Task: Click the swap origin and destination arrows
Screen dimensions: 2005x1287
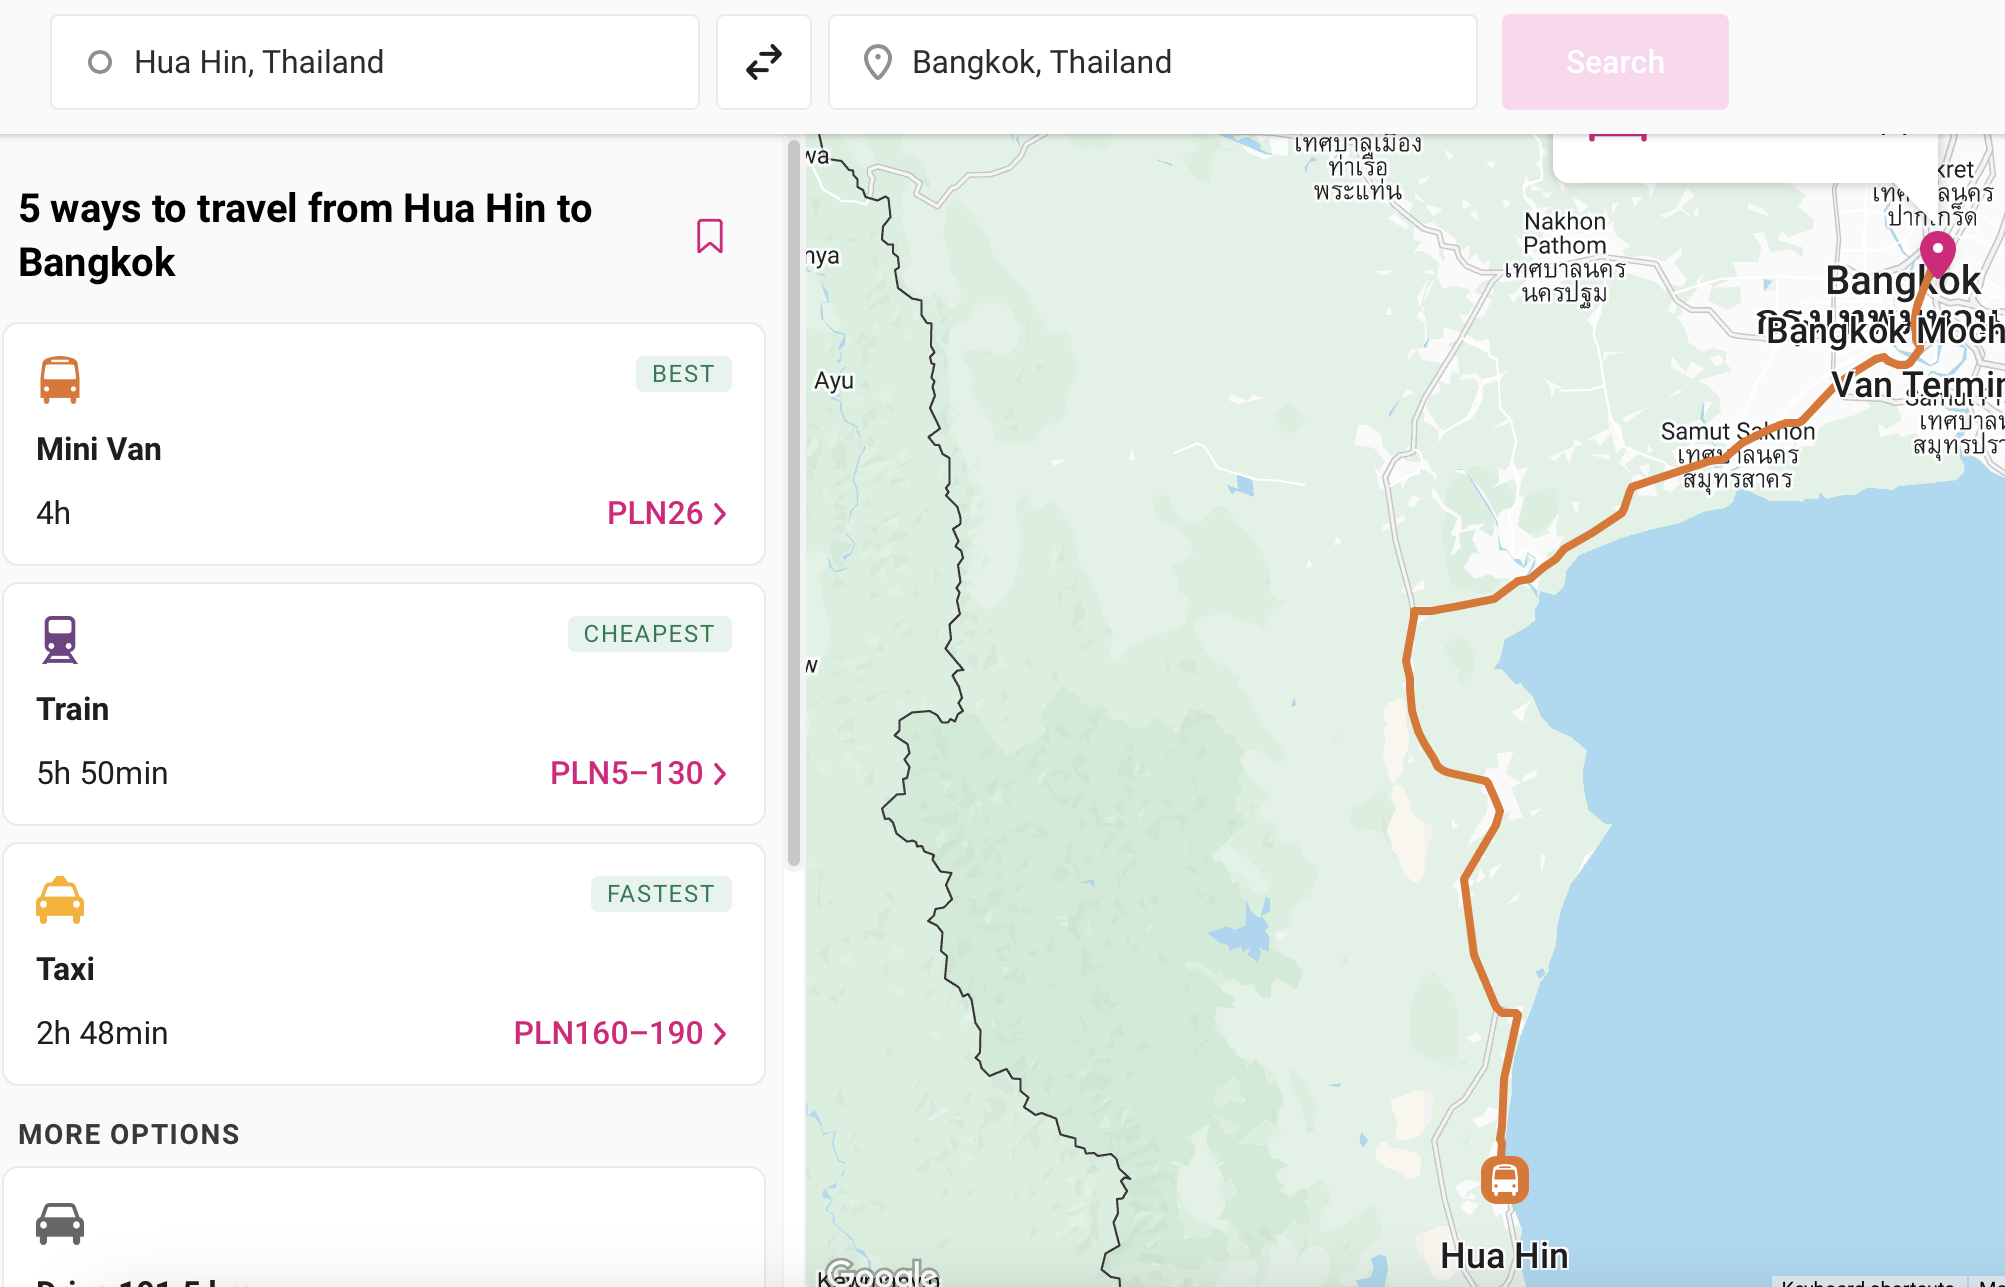Action: tap(763, 62)
